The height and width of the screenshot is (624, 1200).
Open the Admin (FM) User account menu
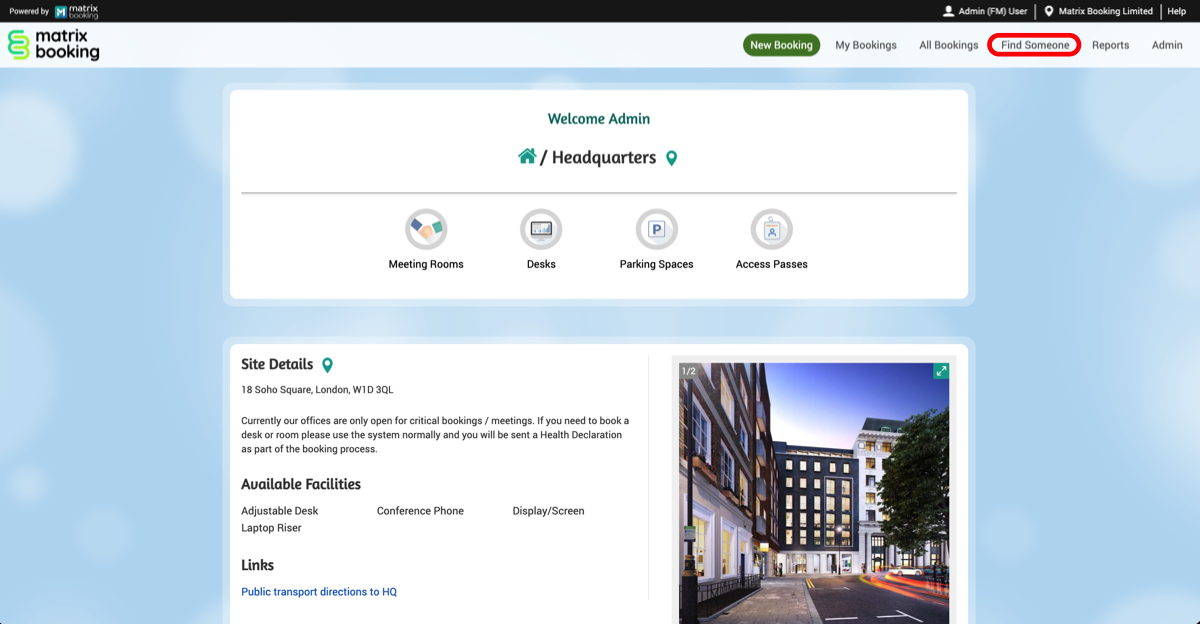coord(985,11)
